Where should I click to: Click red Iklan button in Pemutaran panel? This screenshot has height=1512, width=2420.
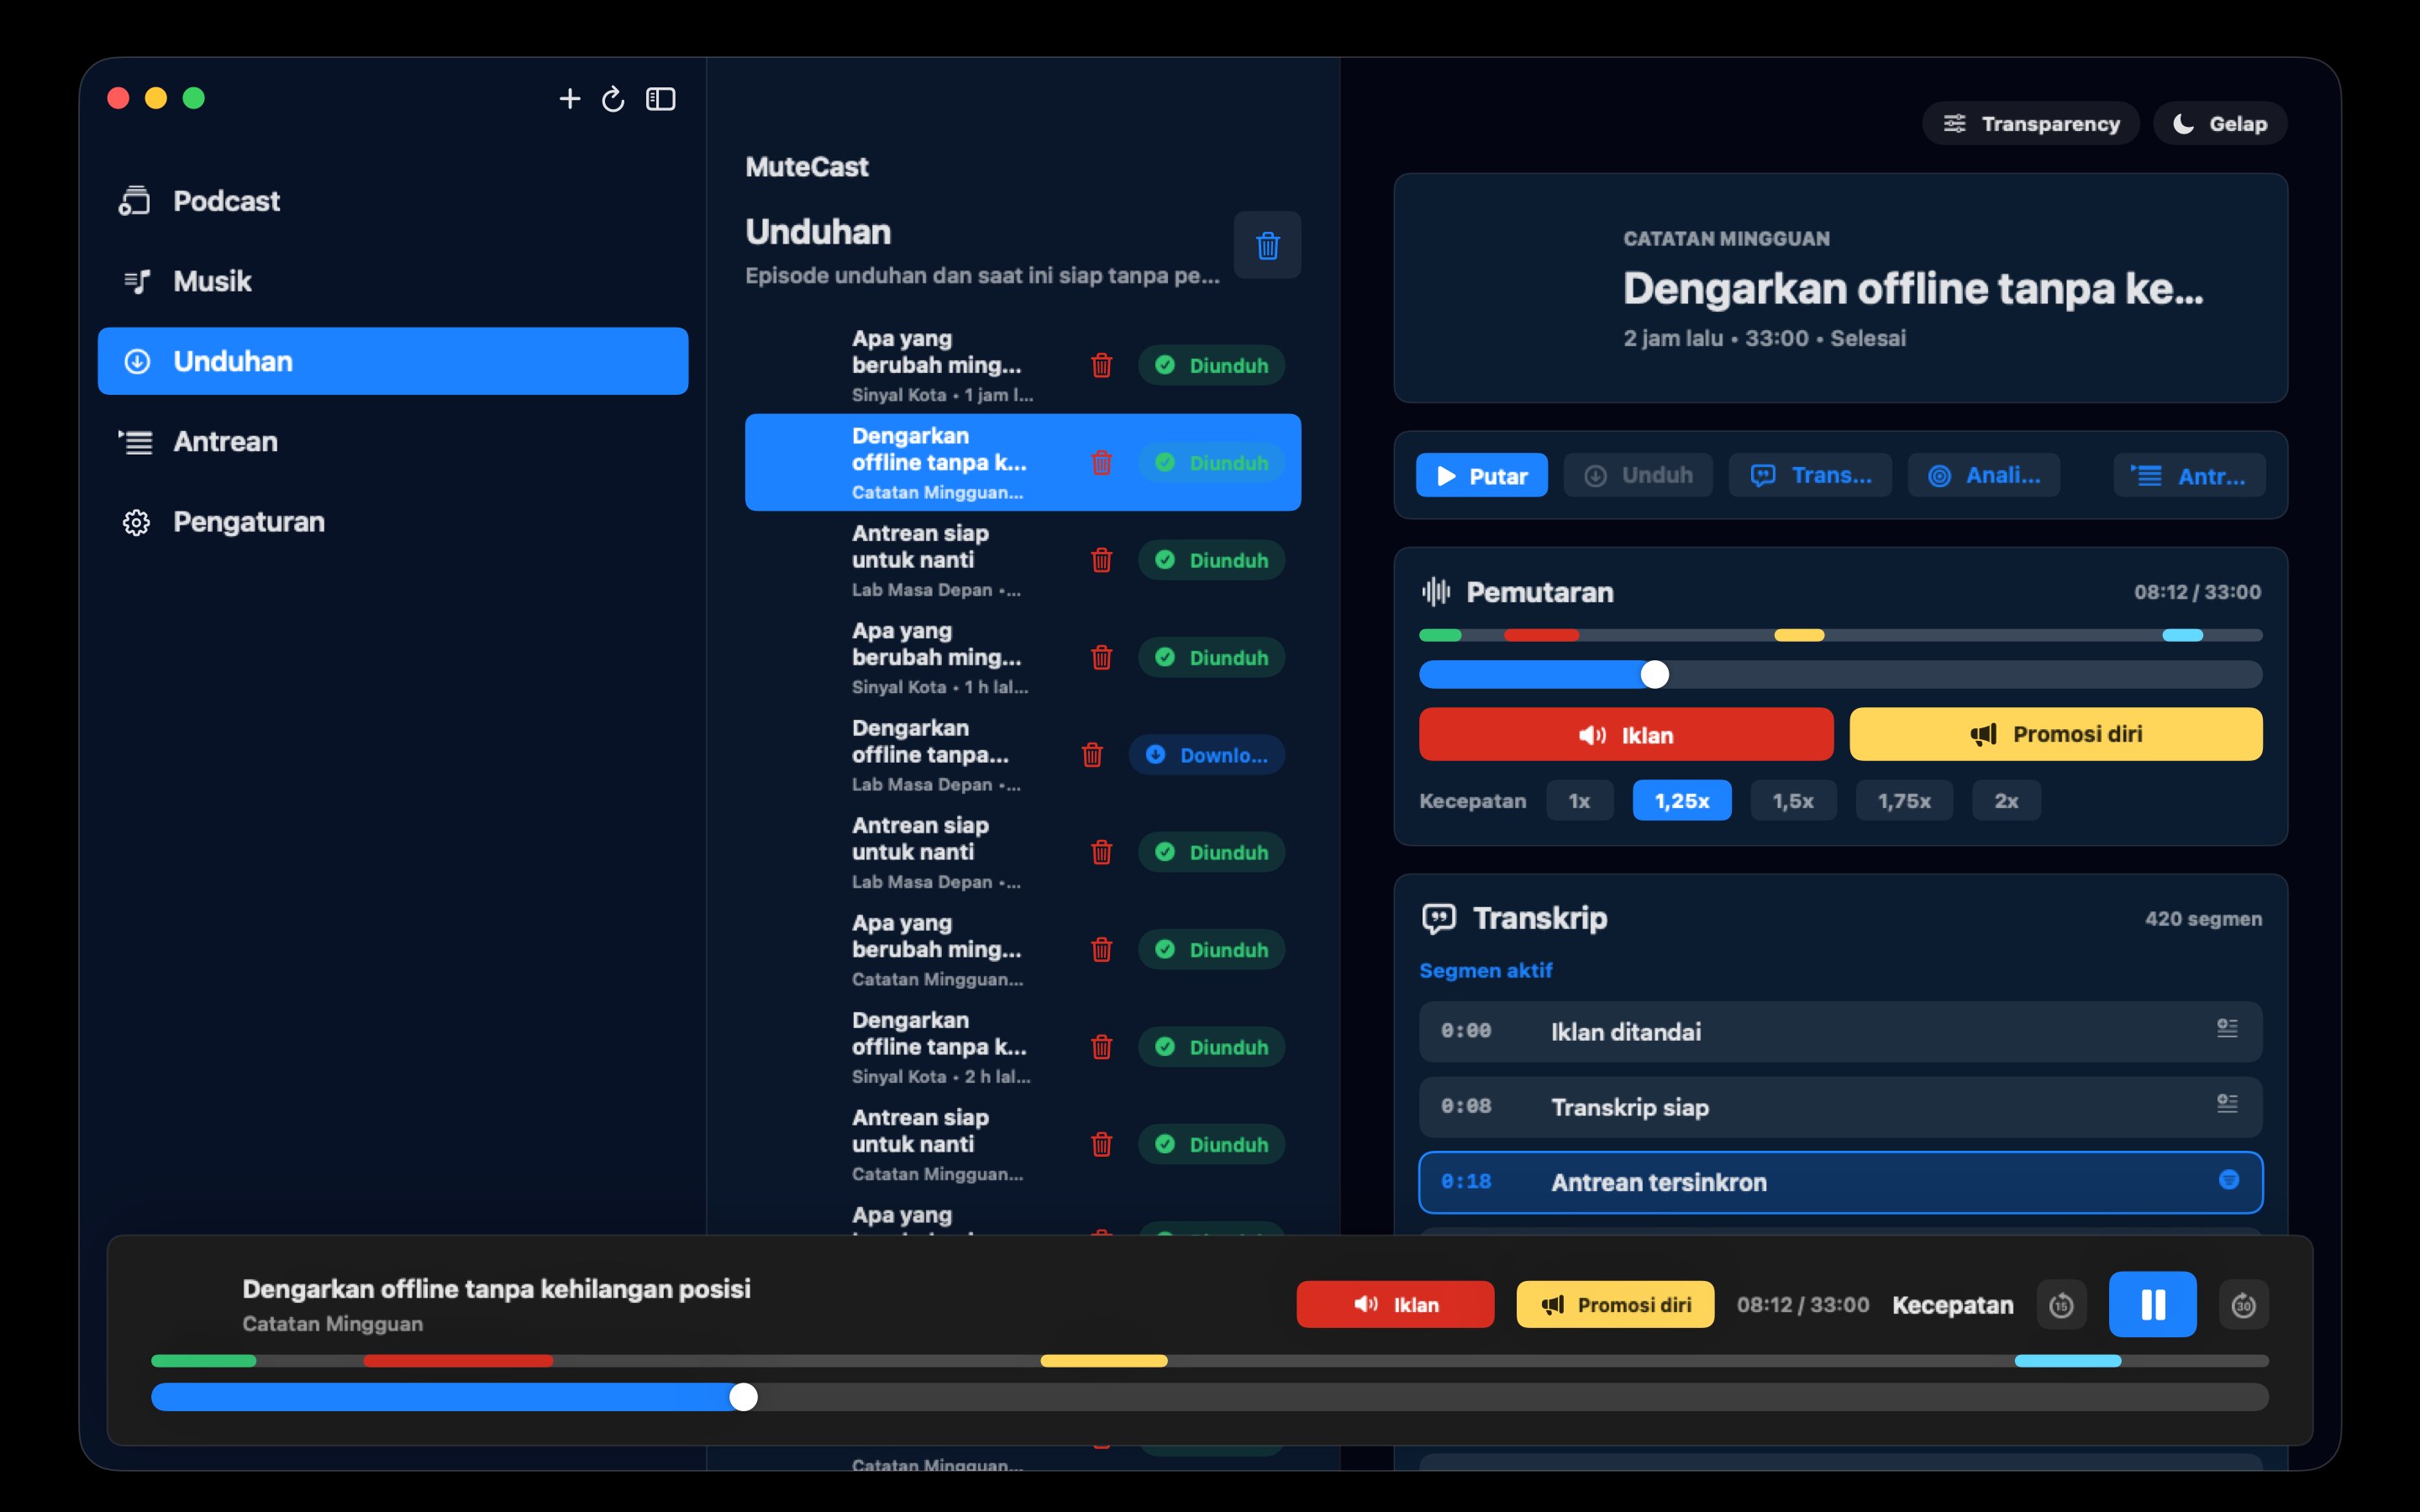[x=1626, y=735]
